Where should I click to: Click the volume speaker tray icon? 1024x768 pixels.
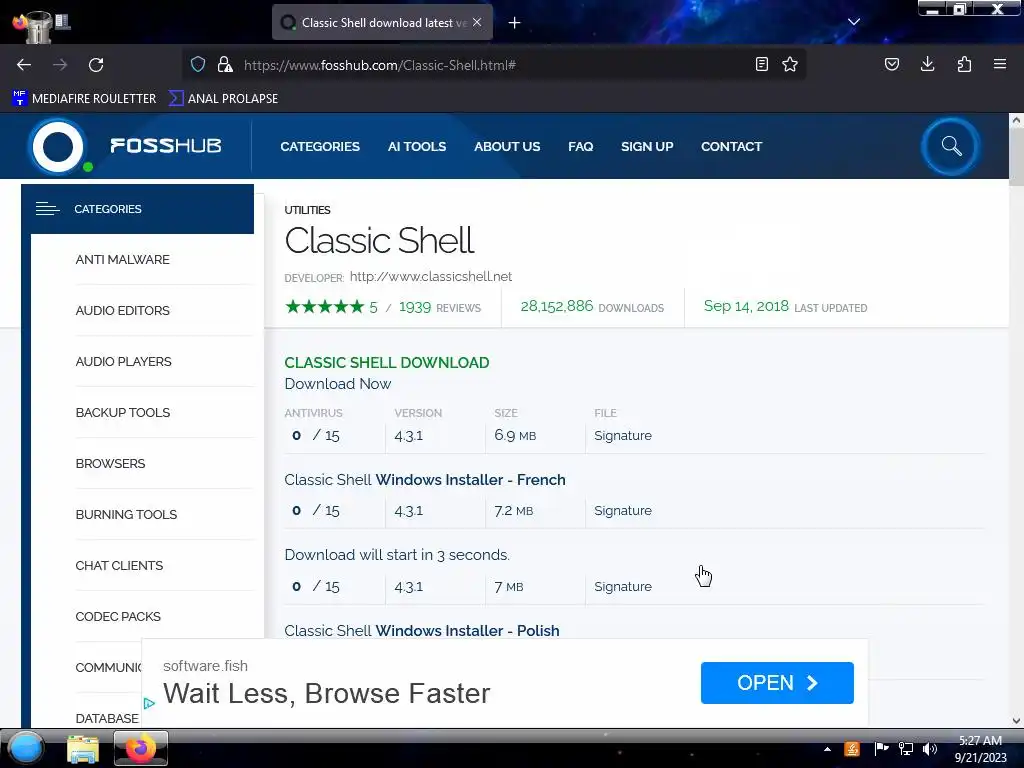[x=930, y=749]
